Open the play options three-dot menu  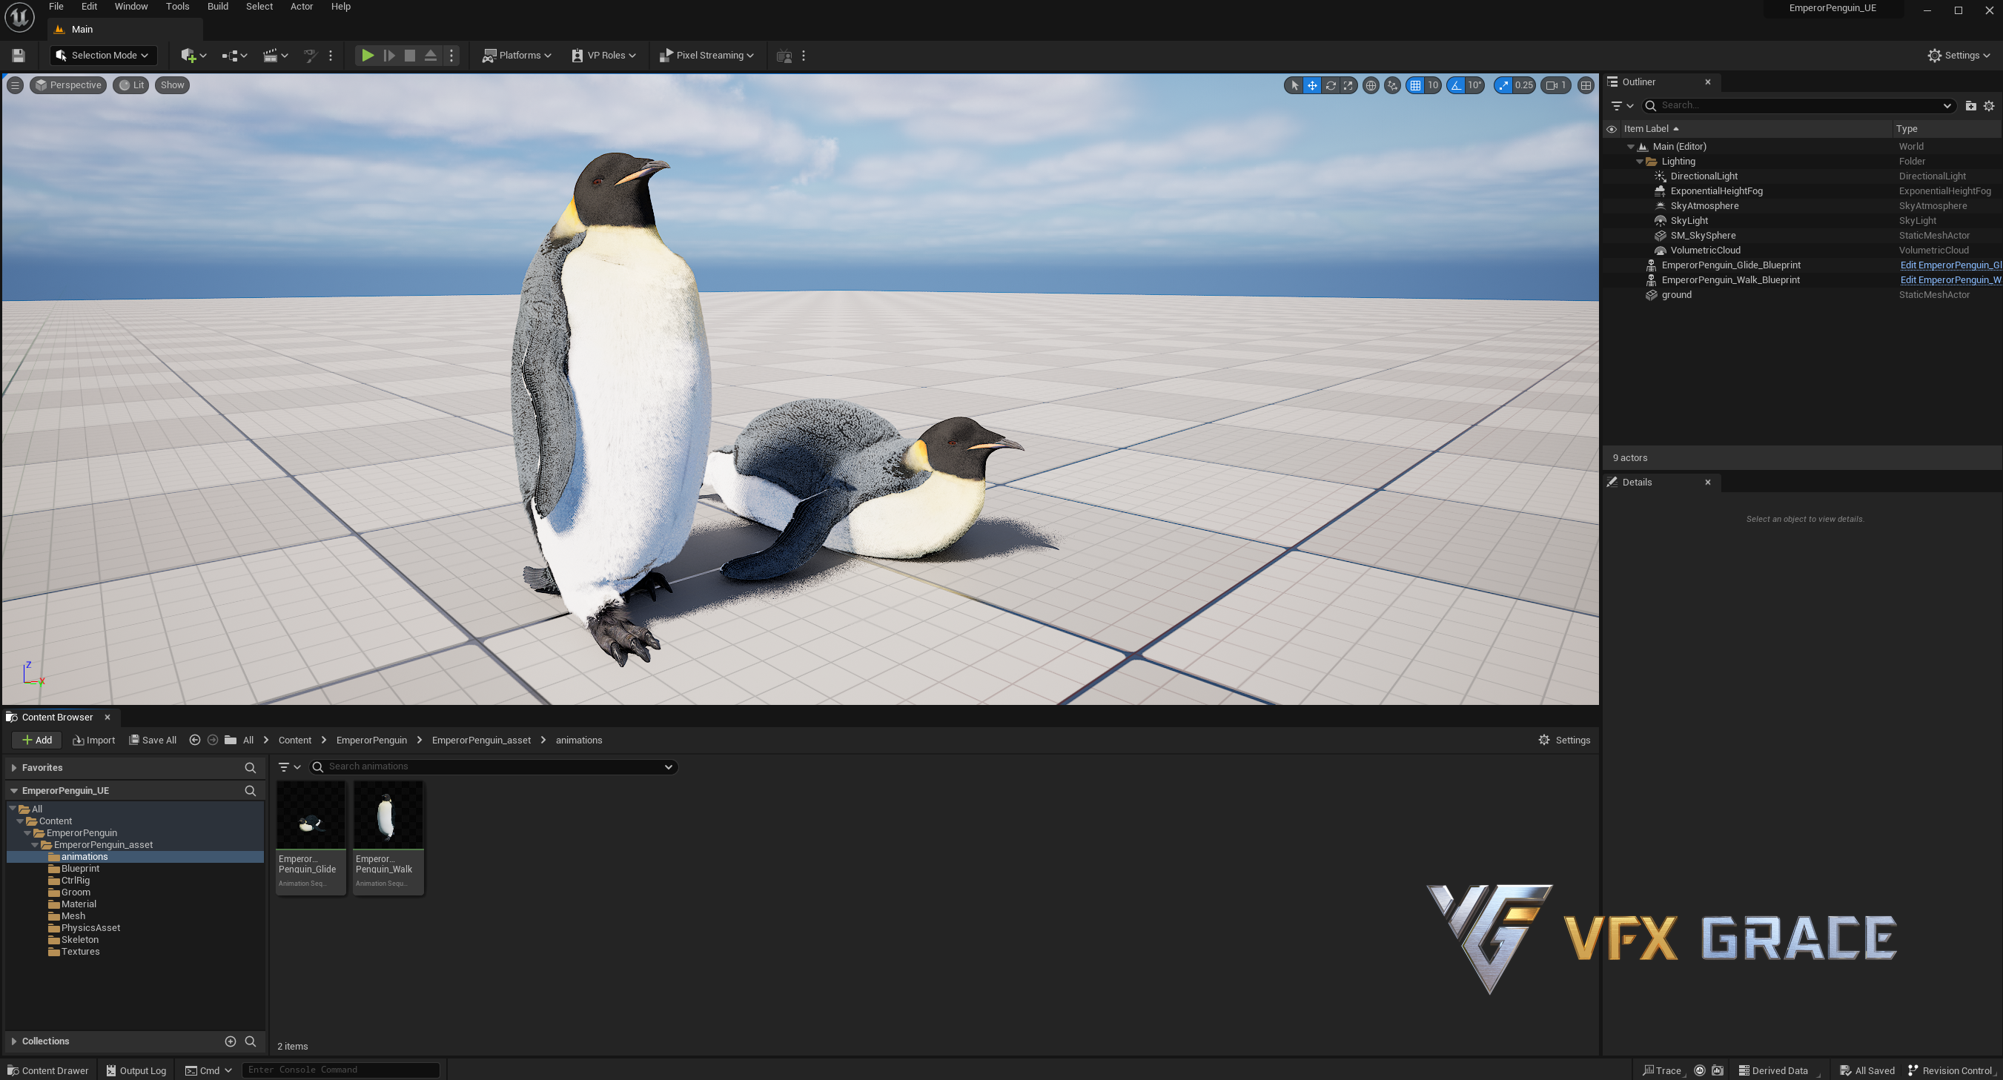(451, 56)
